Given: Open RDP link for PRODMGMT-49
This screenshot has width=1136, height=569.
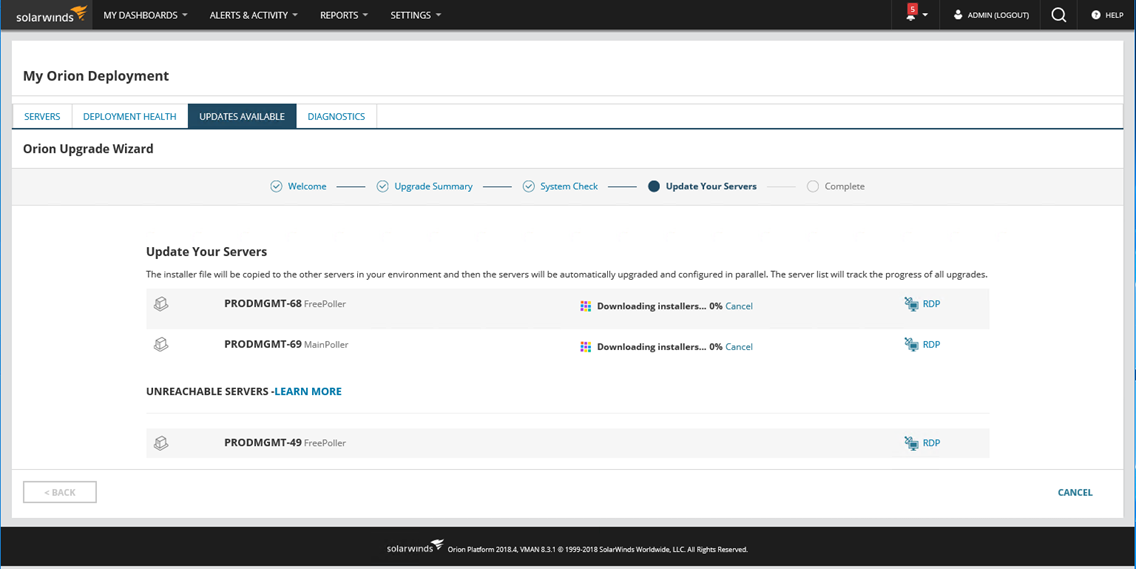Looking at the screenshot, I should 932,443.
